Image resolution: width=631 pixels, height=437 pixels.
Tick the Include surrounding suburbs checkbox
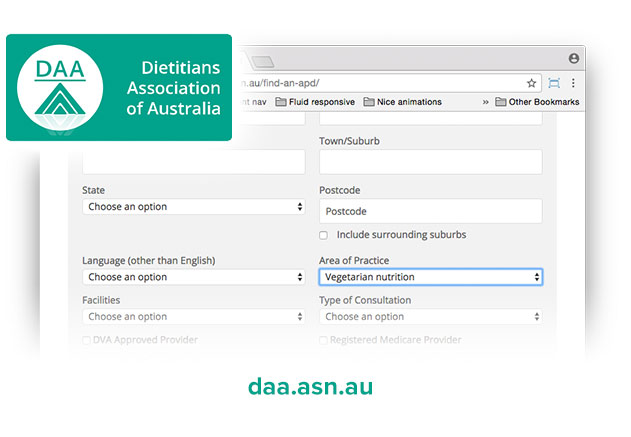324,235
